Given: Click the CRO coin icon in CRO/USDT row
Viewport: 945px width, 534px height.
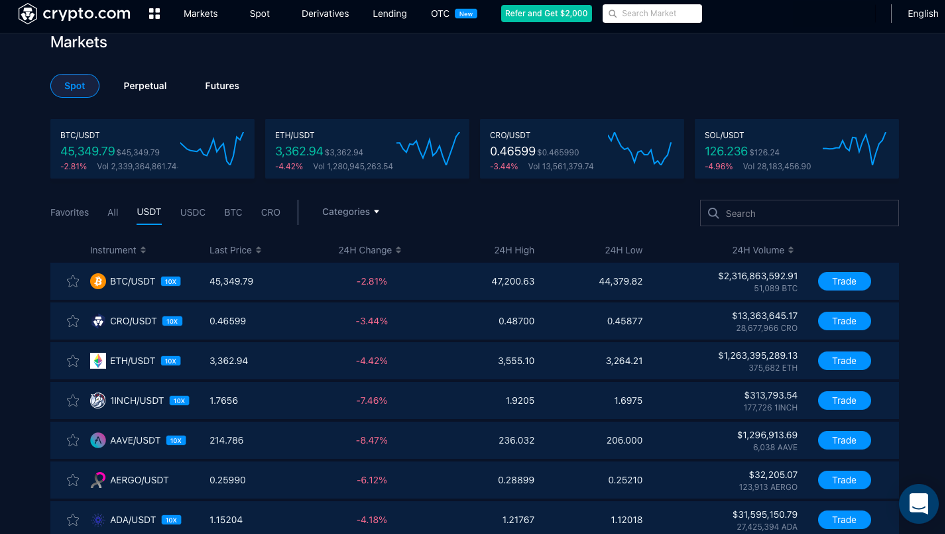Looking at the screenshot, I should click(98, 321).
